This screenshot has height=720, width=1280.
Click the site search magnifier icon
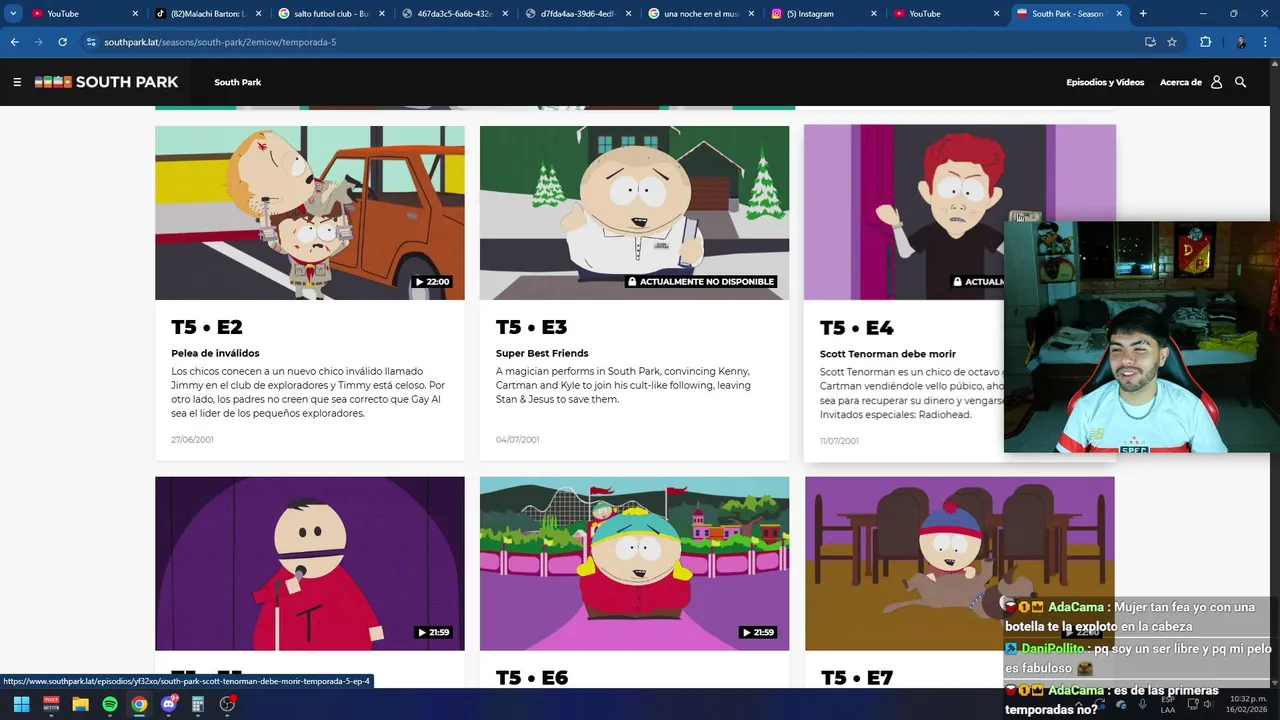(x=1240, y=82)
